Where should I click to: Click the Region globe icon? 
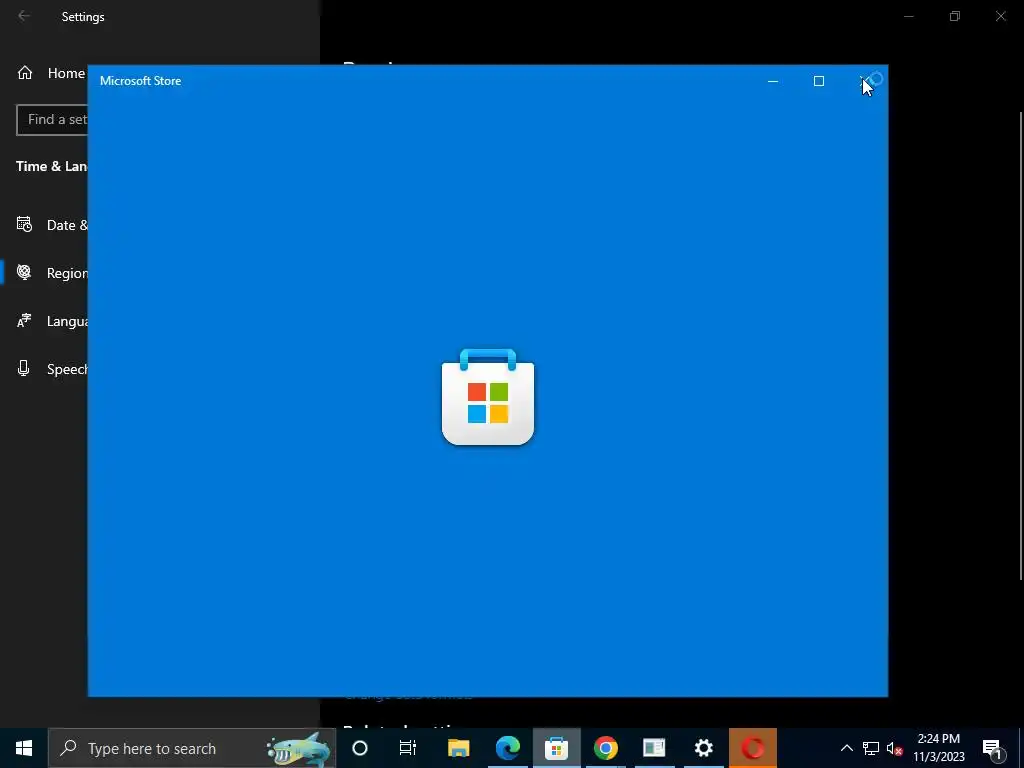(24, 272)
